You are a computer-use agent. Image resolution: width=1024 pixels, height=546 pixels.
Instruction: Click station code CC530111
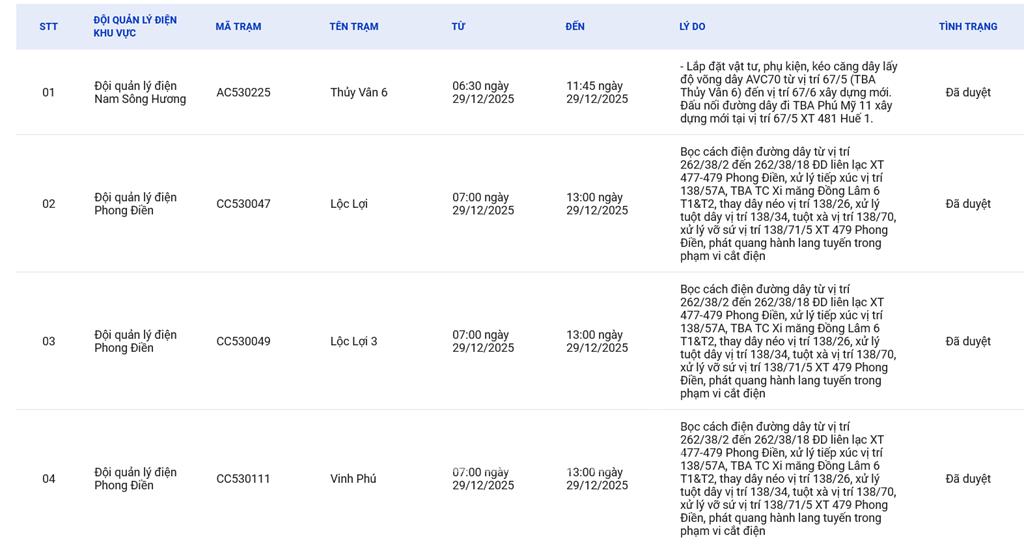click(x=243, y=479)
